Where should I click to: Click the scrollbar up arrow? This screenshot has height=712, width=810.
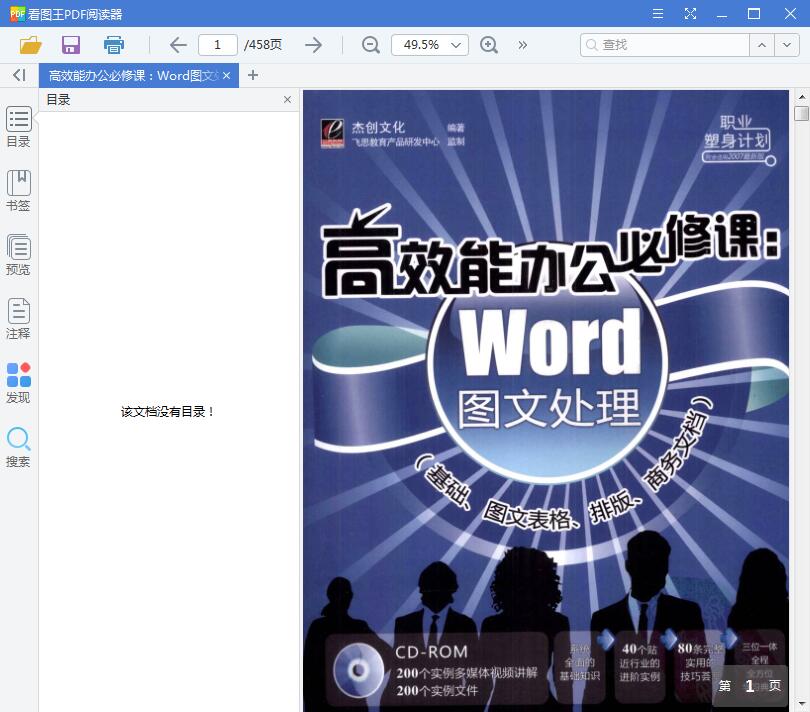801,97
